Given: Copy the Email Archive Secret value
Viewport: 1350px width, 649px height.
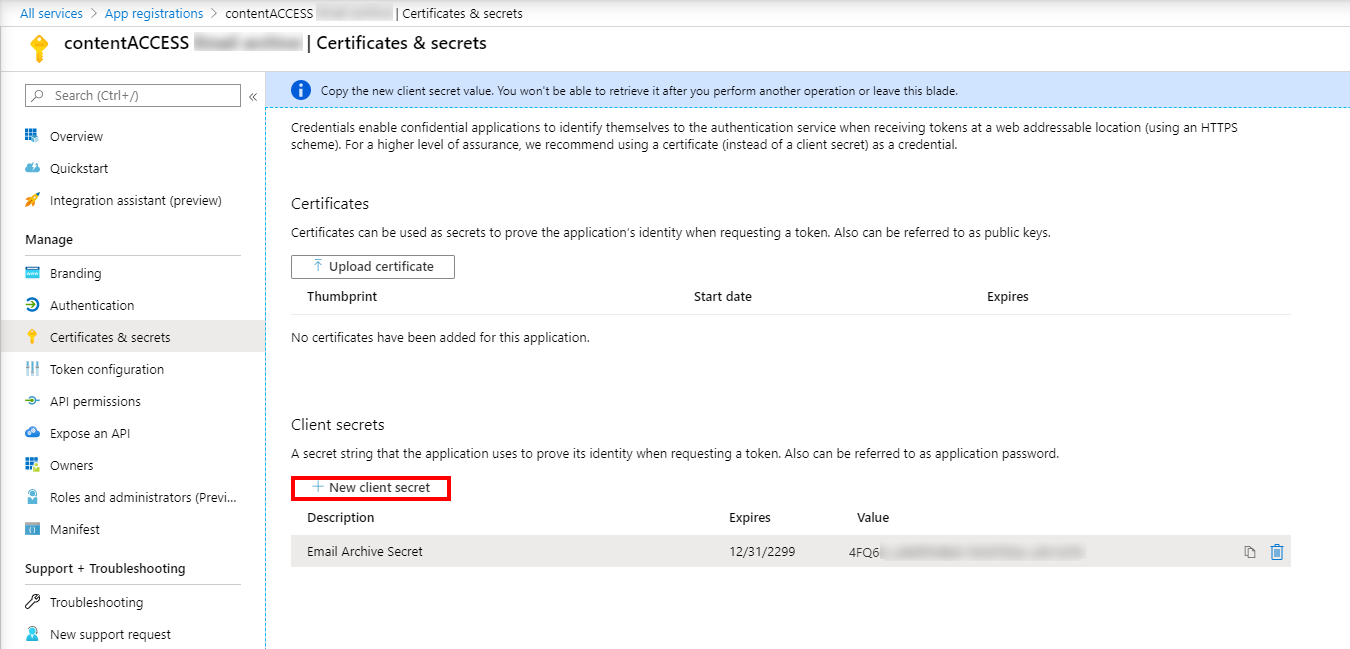Looking at the screenshot, I should point(1250,552).
